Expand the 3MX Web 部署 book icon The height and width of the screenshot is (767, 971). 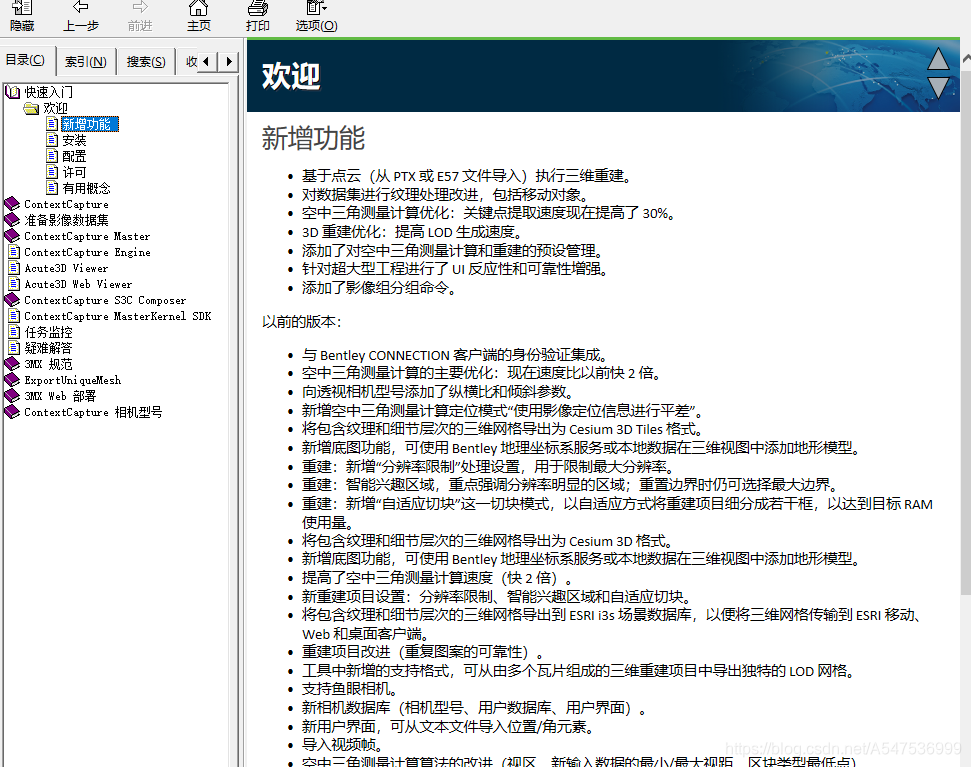click(x=12, y=396)
